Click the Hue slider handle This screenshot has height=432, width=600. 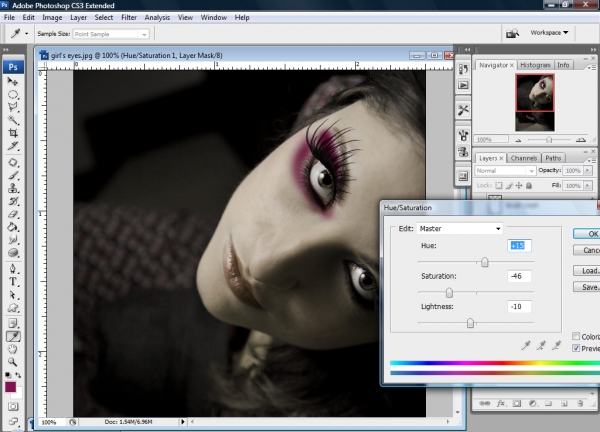(x=484, y=262)
